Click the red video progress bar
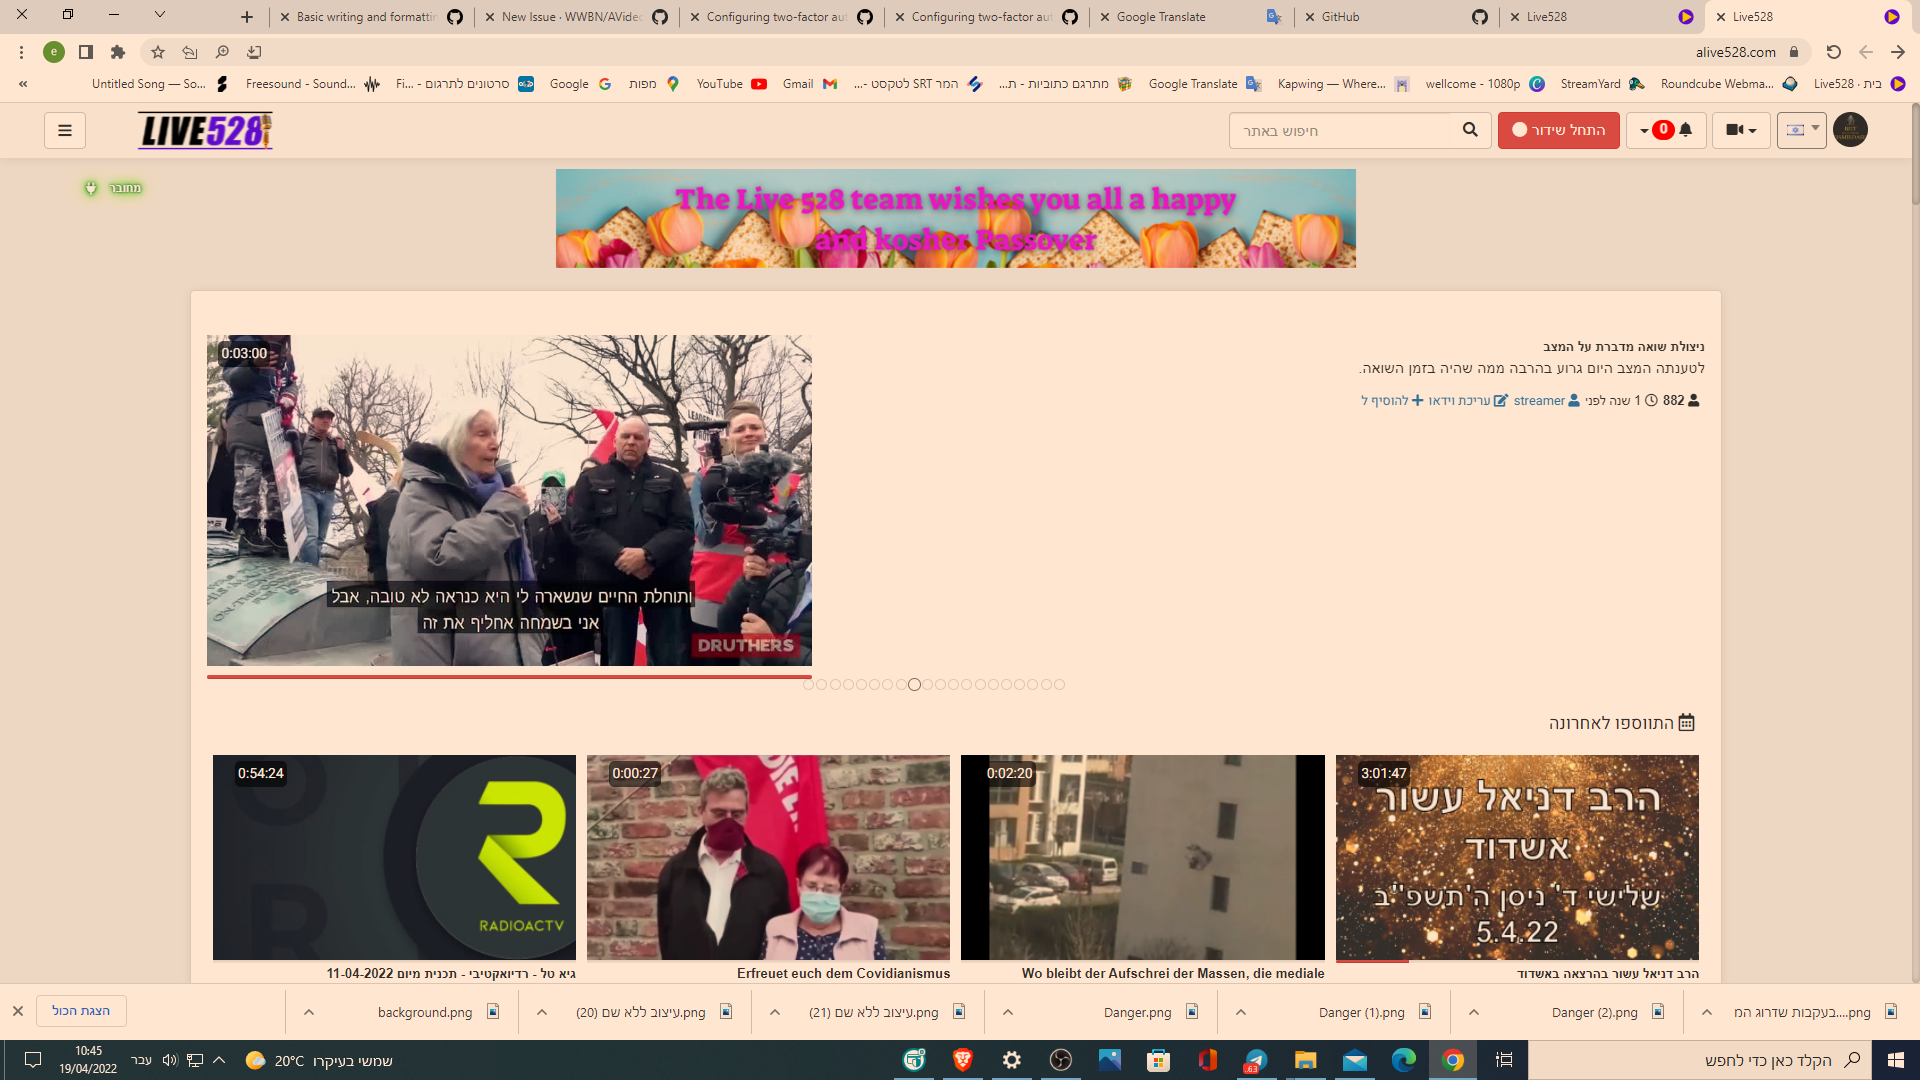 pyautogui.click(x=508, y=676)
